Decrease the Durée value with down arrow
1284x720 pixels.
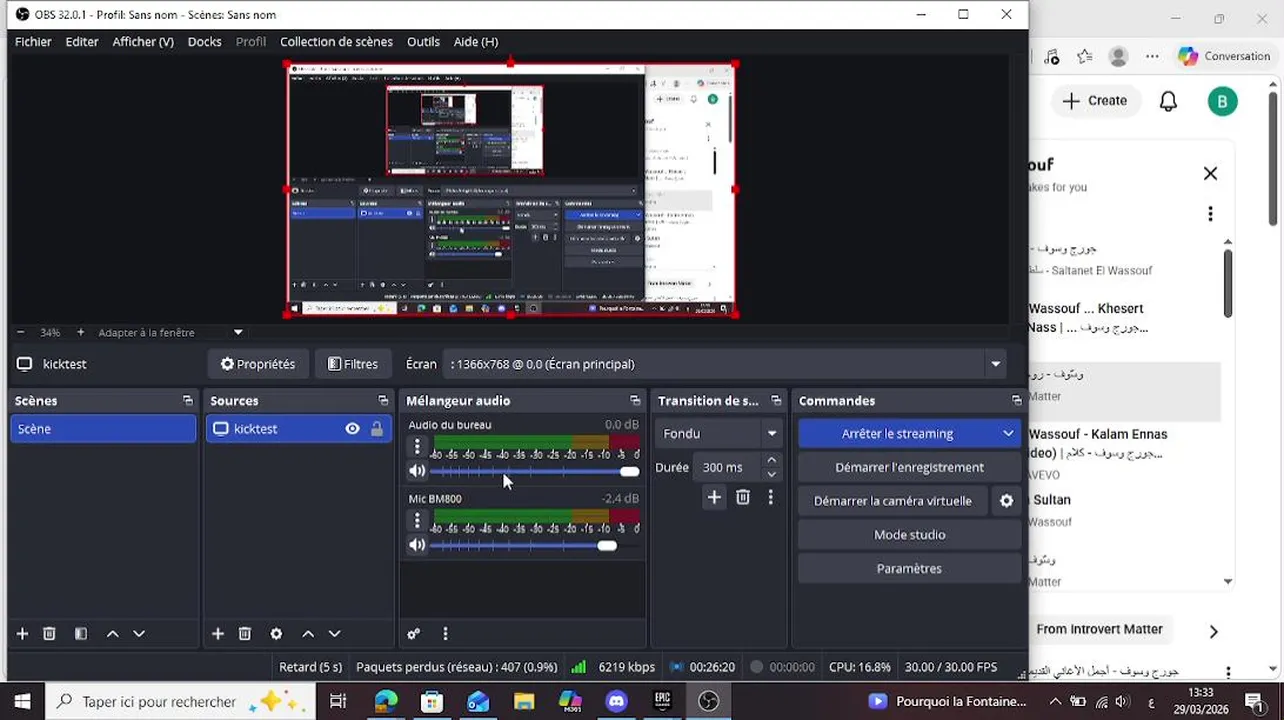click(771, 474)
